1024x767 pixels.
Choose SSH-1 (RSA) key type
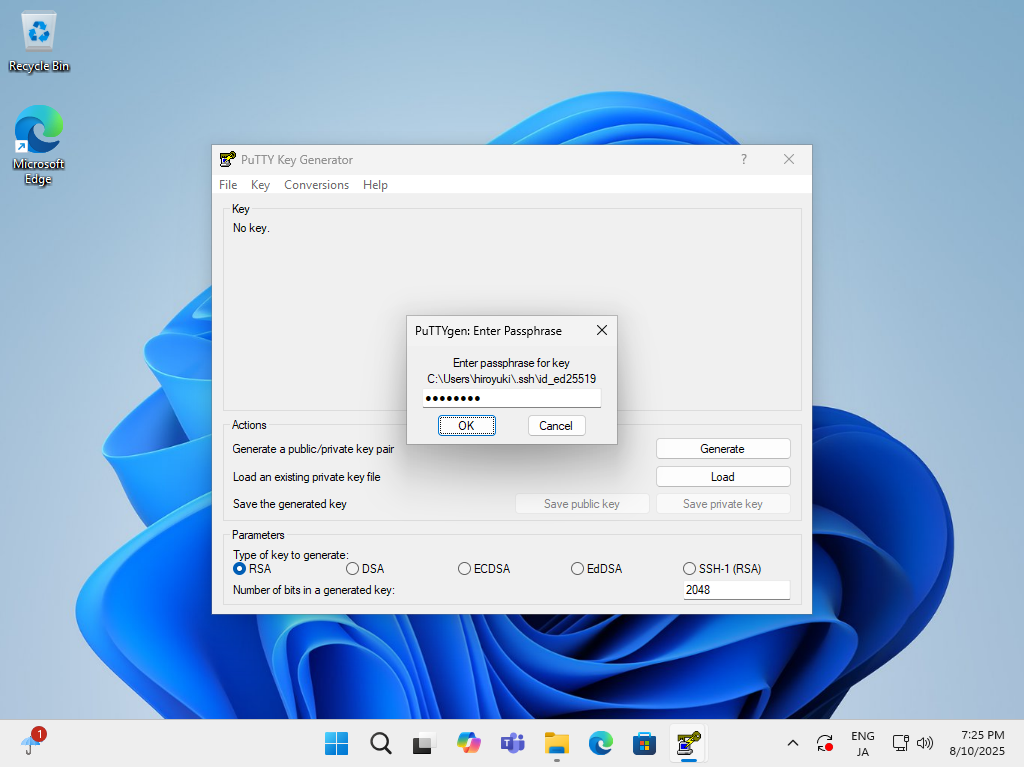click(x=690, y=568)
